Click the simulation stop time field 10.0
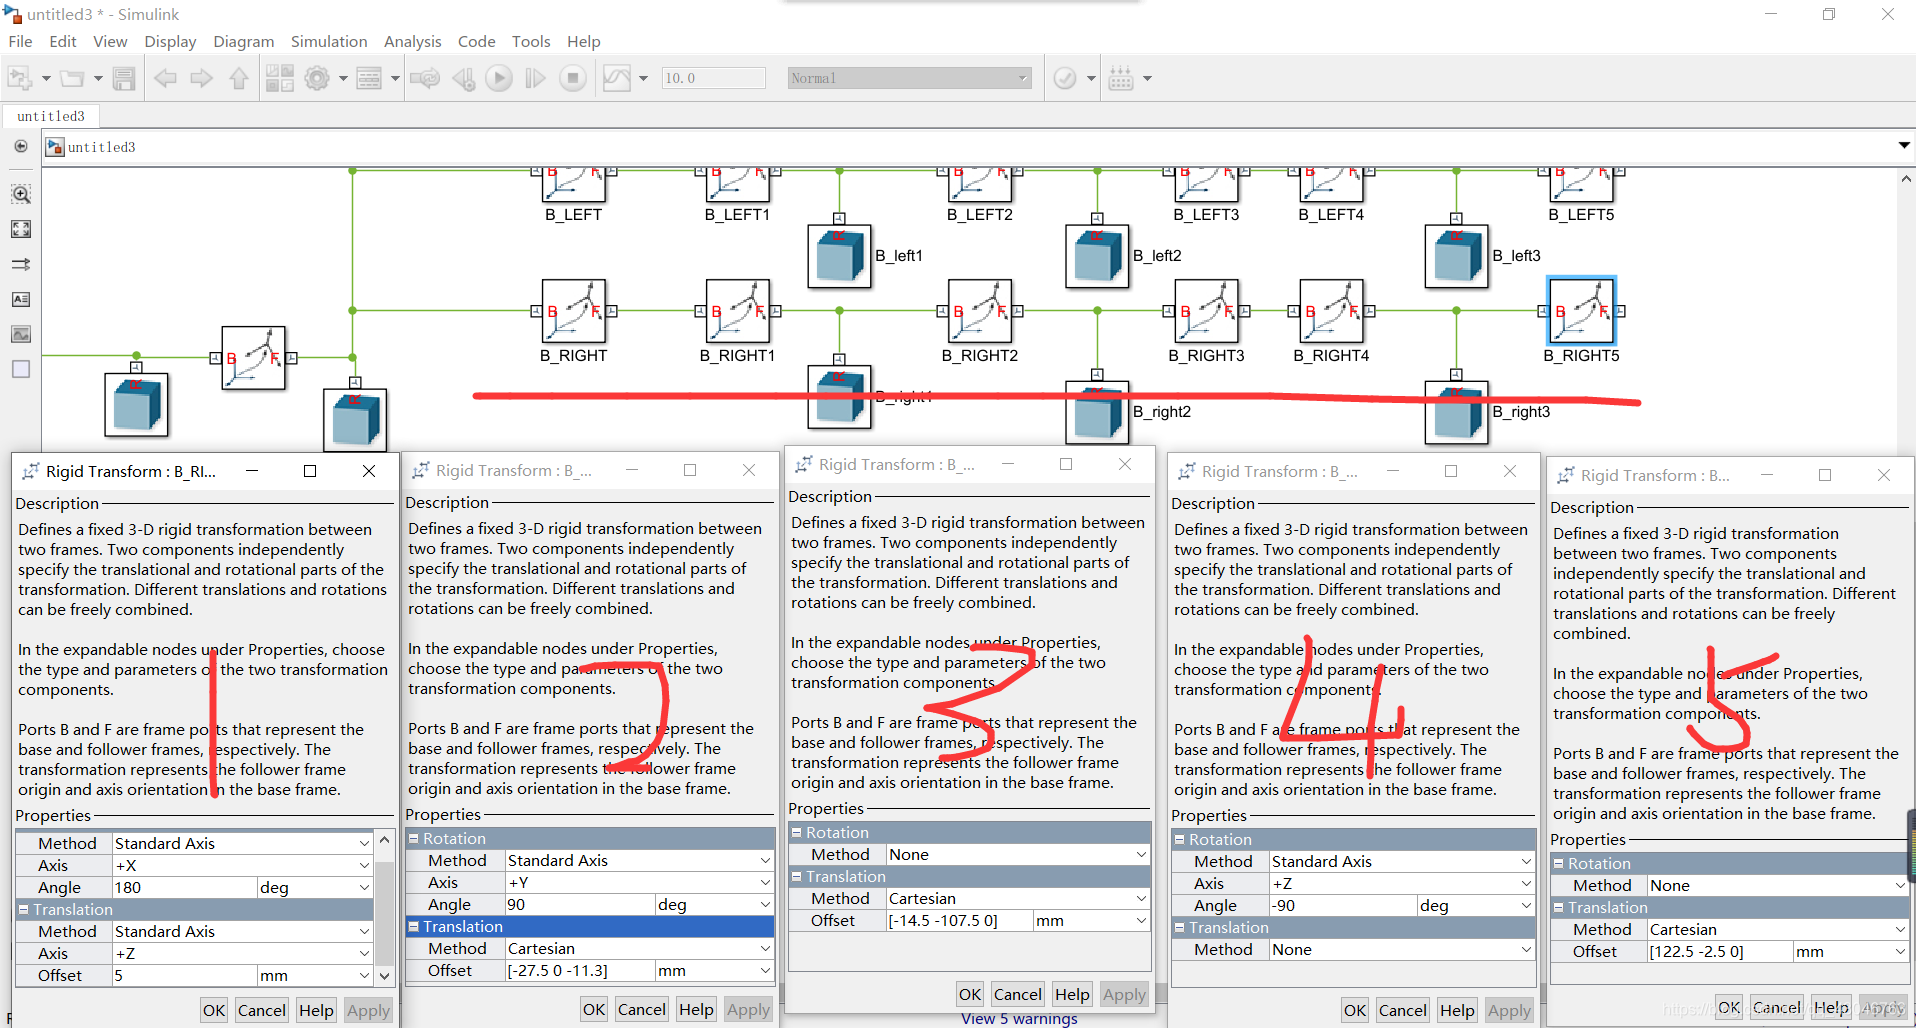The height and width of the screenshot is (1028, 1916). point(713,78)
